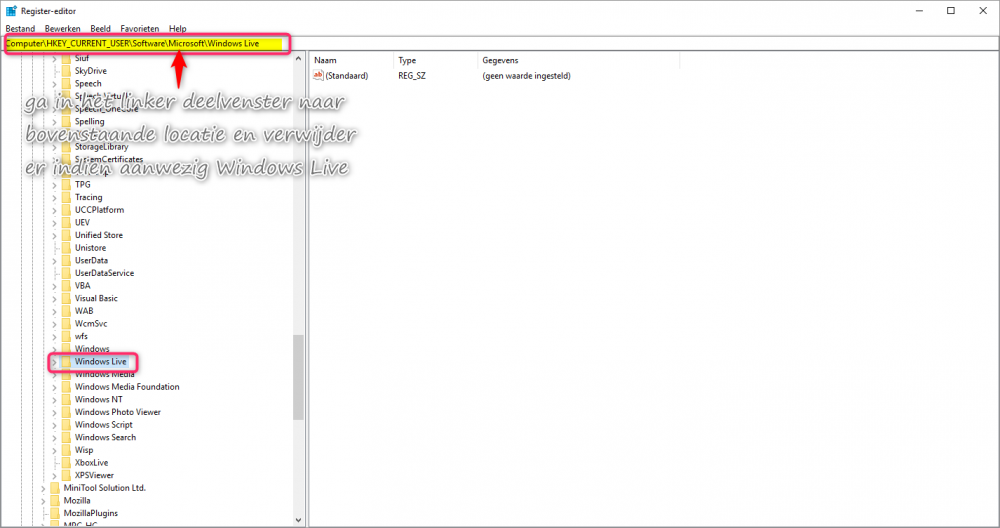This screenshot has height=528, width=1000.
Task: Click the MozillaPlugins folder icon
Action: tap(54, 513)
